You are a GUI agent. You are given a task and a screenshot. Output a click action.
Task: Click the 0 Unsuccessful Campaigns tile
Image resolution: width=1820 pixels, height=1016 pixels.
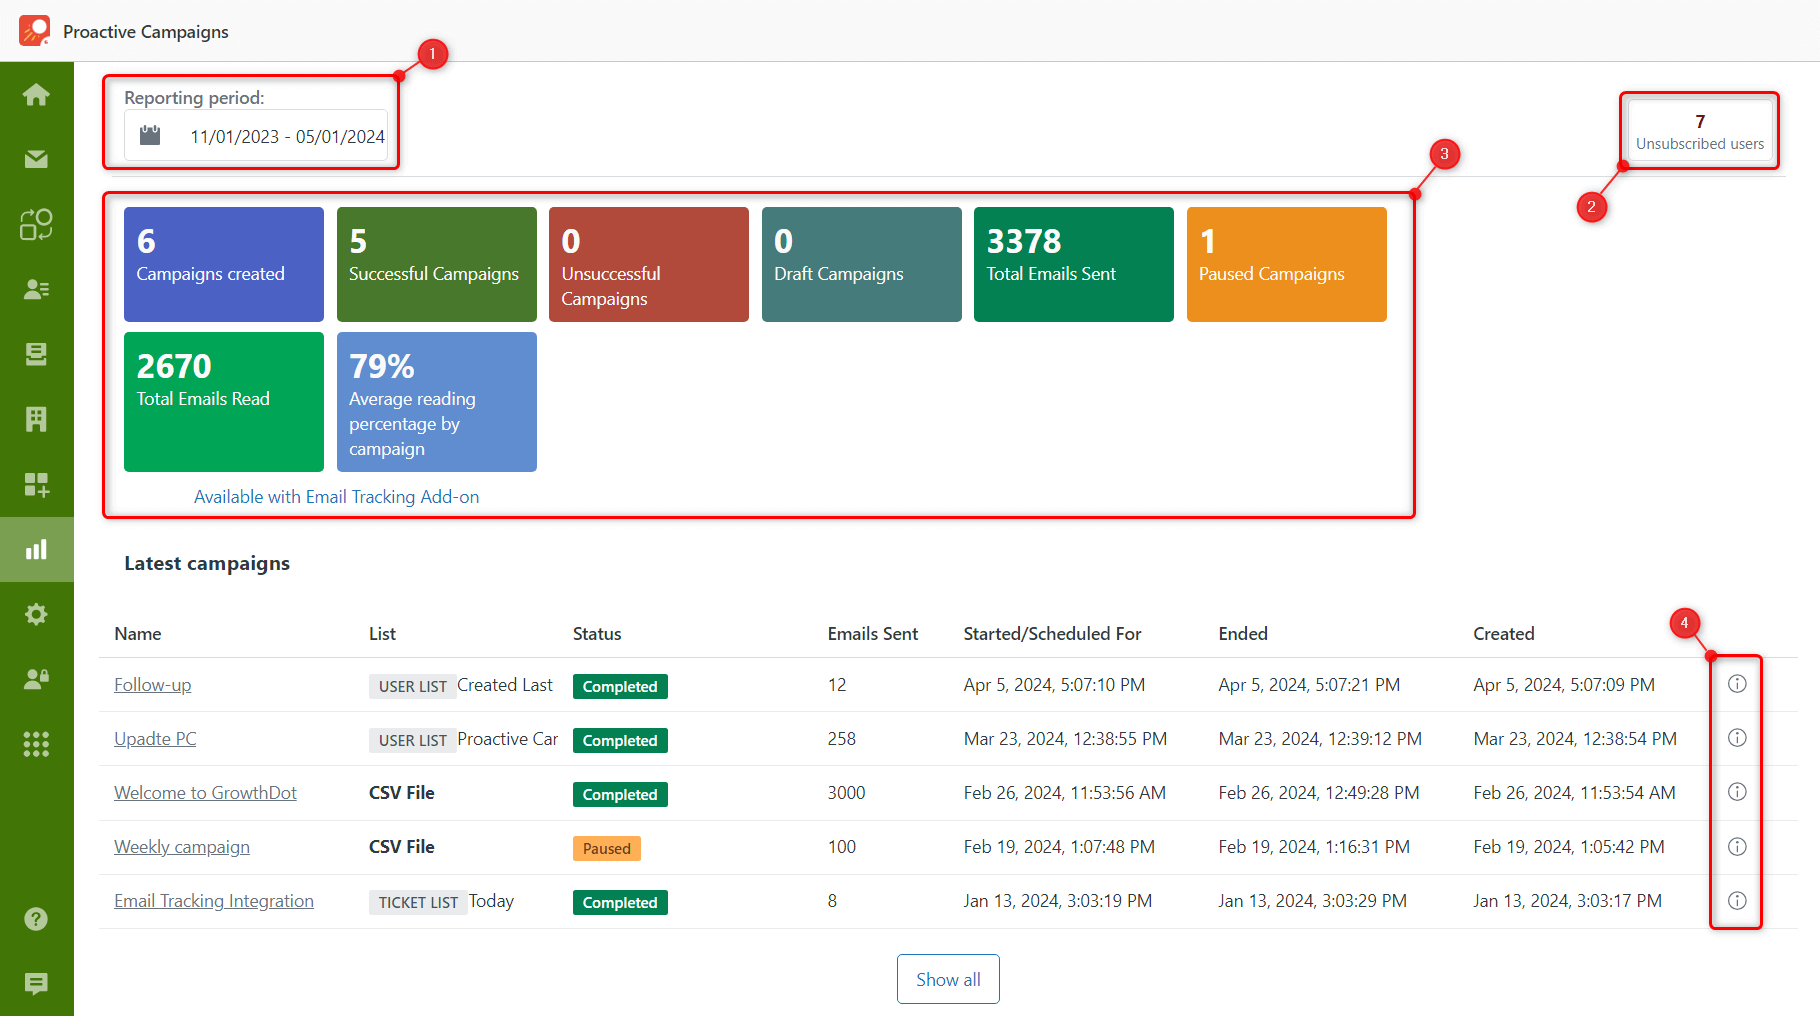click(649, 264)
